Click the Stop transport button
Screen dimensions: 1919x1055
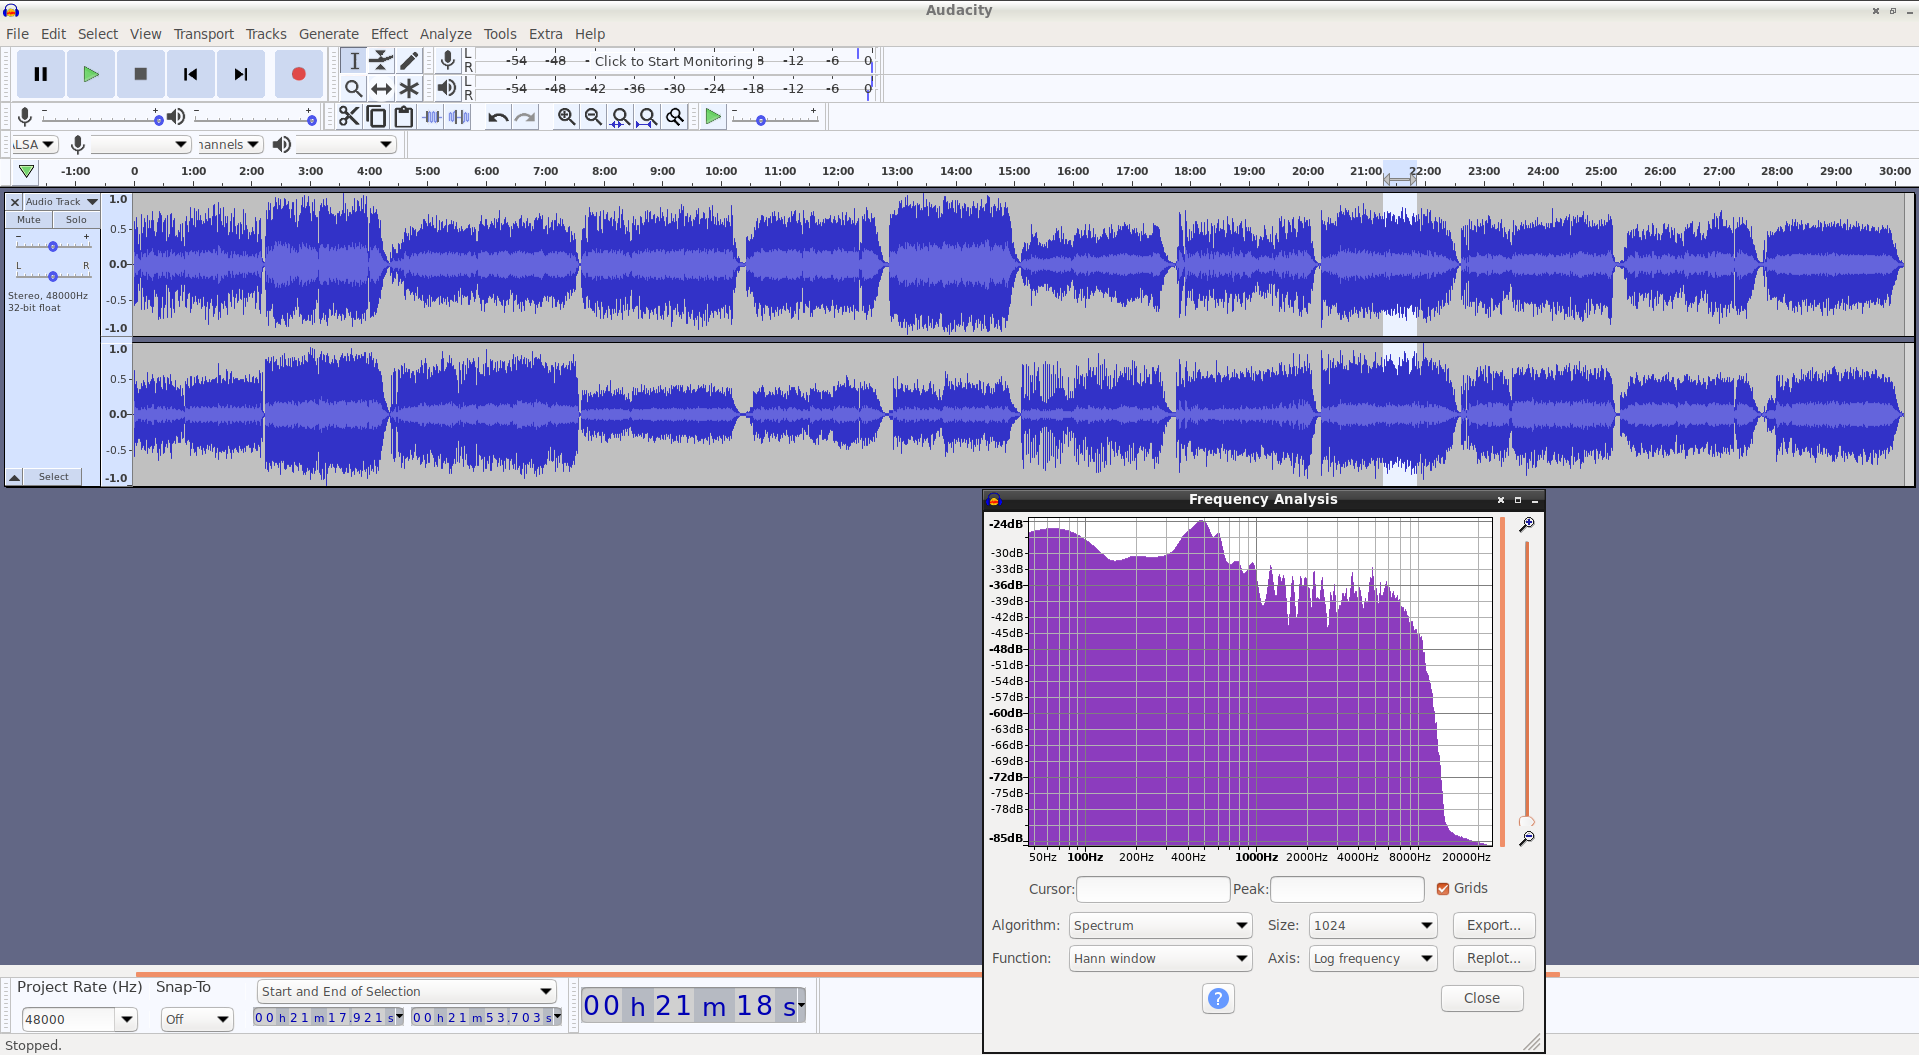click(141, 74)
